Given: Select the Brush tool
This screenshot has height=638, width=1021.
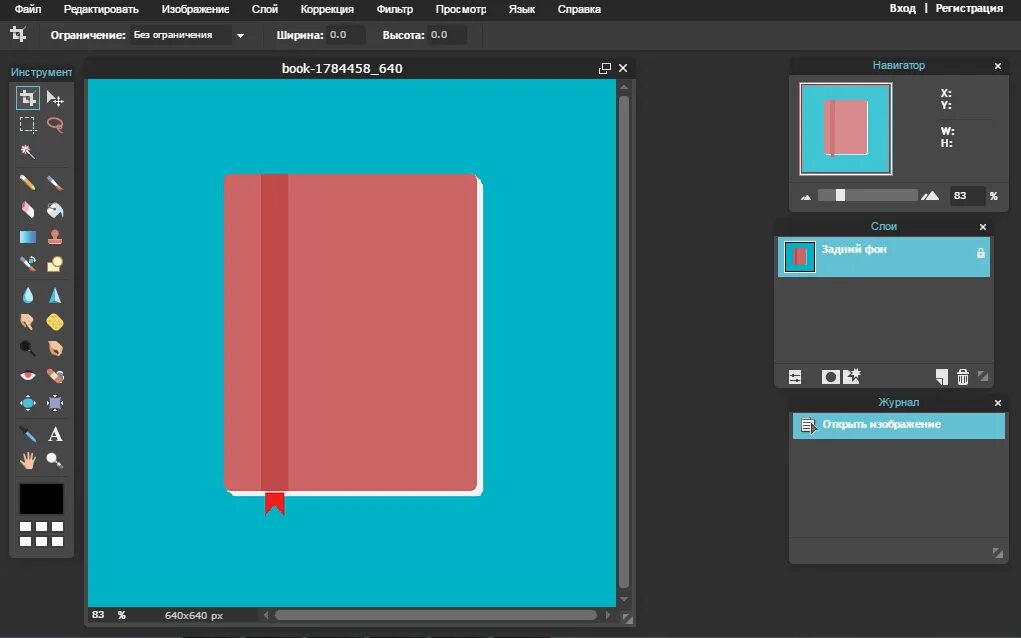Looking at the screenshot, I should (x=55, y=183).
